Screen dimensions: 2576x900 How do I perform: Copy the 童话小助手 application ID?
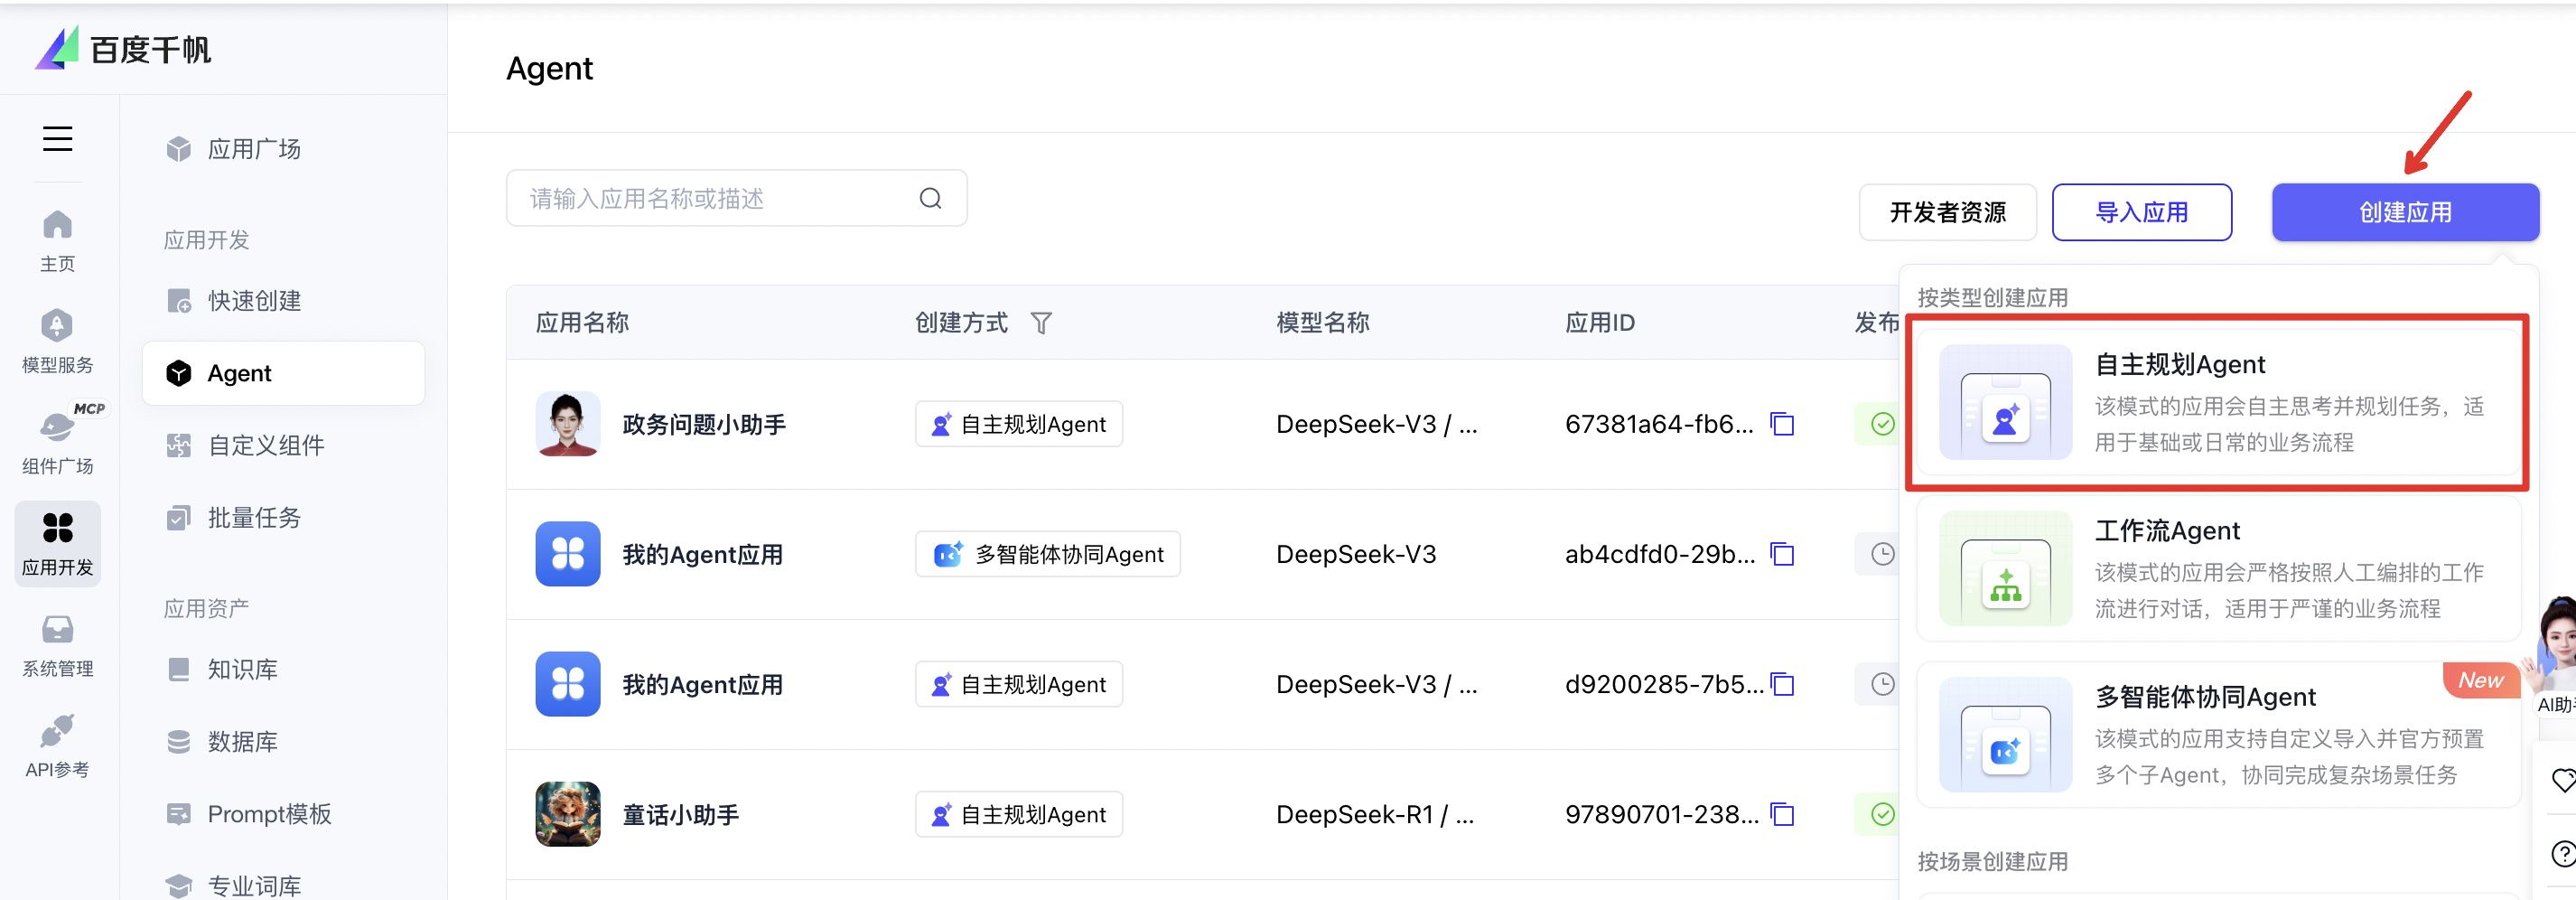(1782, 814)
